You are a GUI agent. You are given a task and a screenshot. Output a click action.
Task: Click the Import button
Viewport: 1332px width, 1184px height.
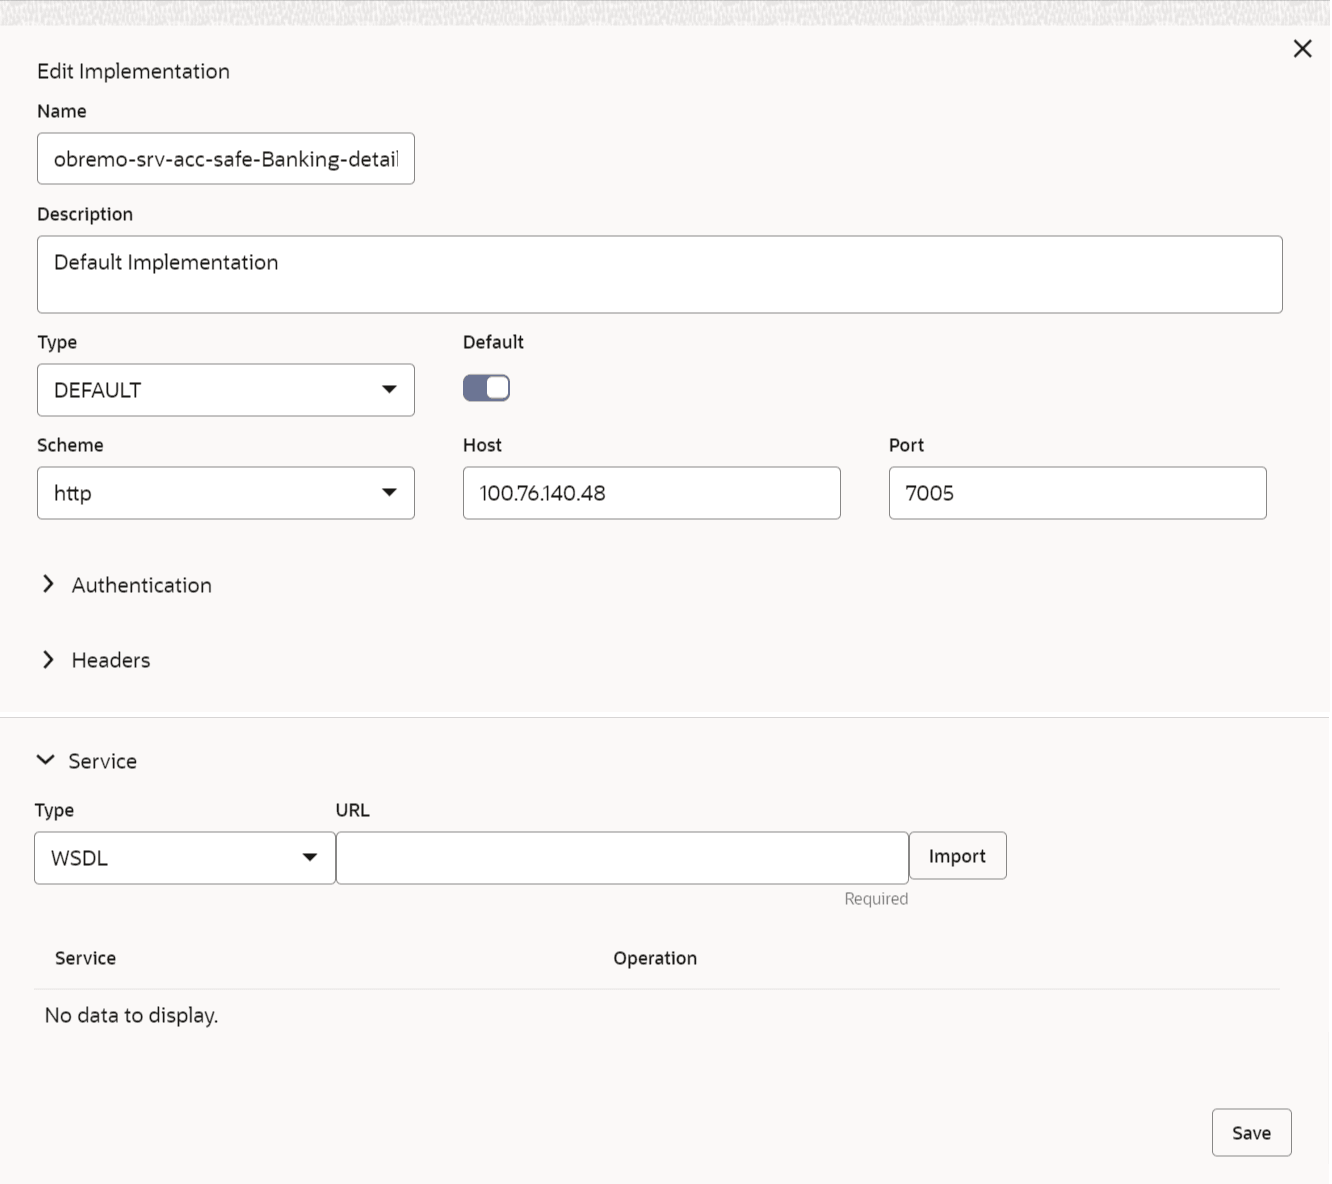pos(957,856)
